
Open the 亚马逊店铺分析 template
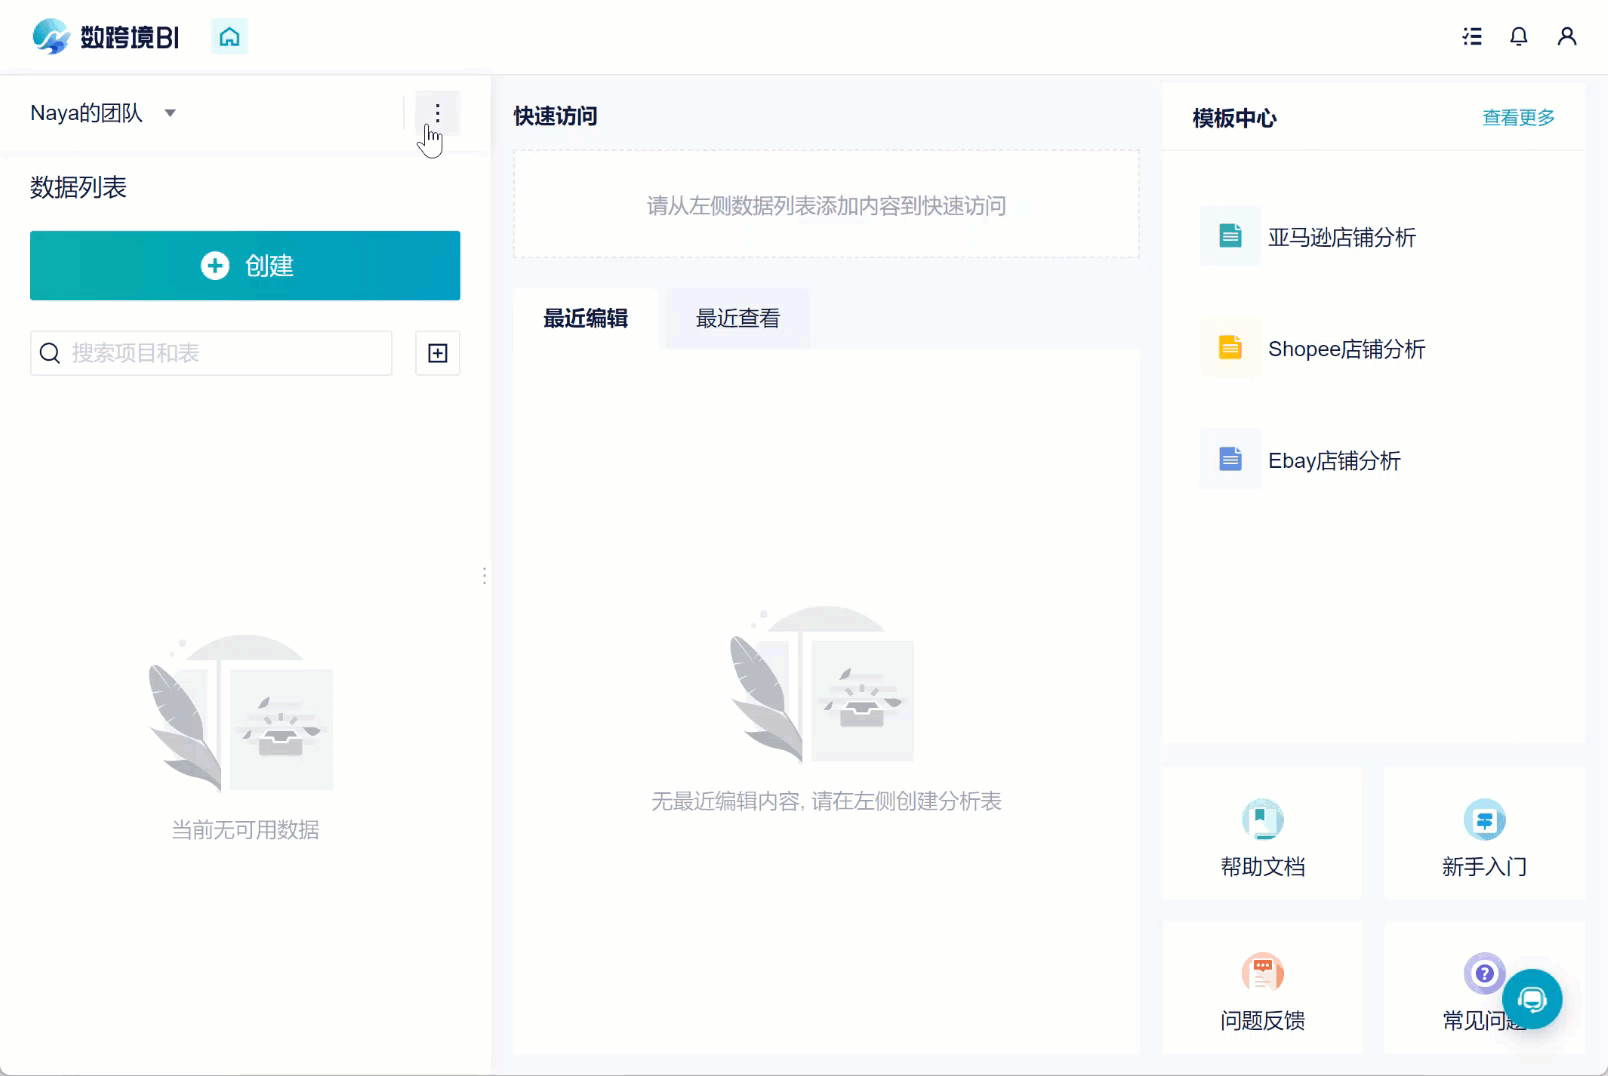pyautogui.click(x=1342, y=237)
